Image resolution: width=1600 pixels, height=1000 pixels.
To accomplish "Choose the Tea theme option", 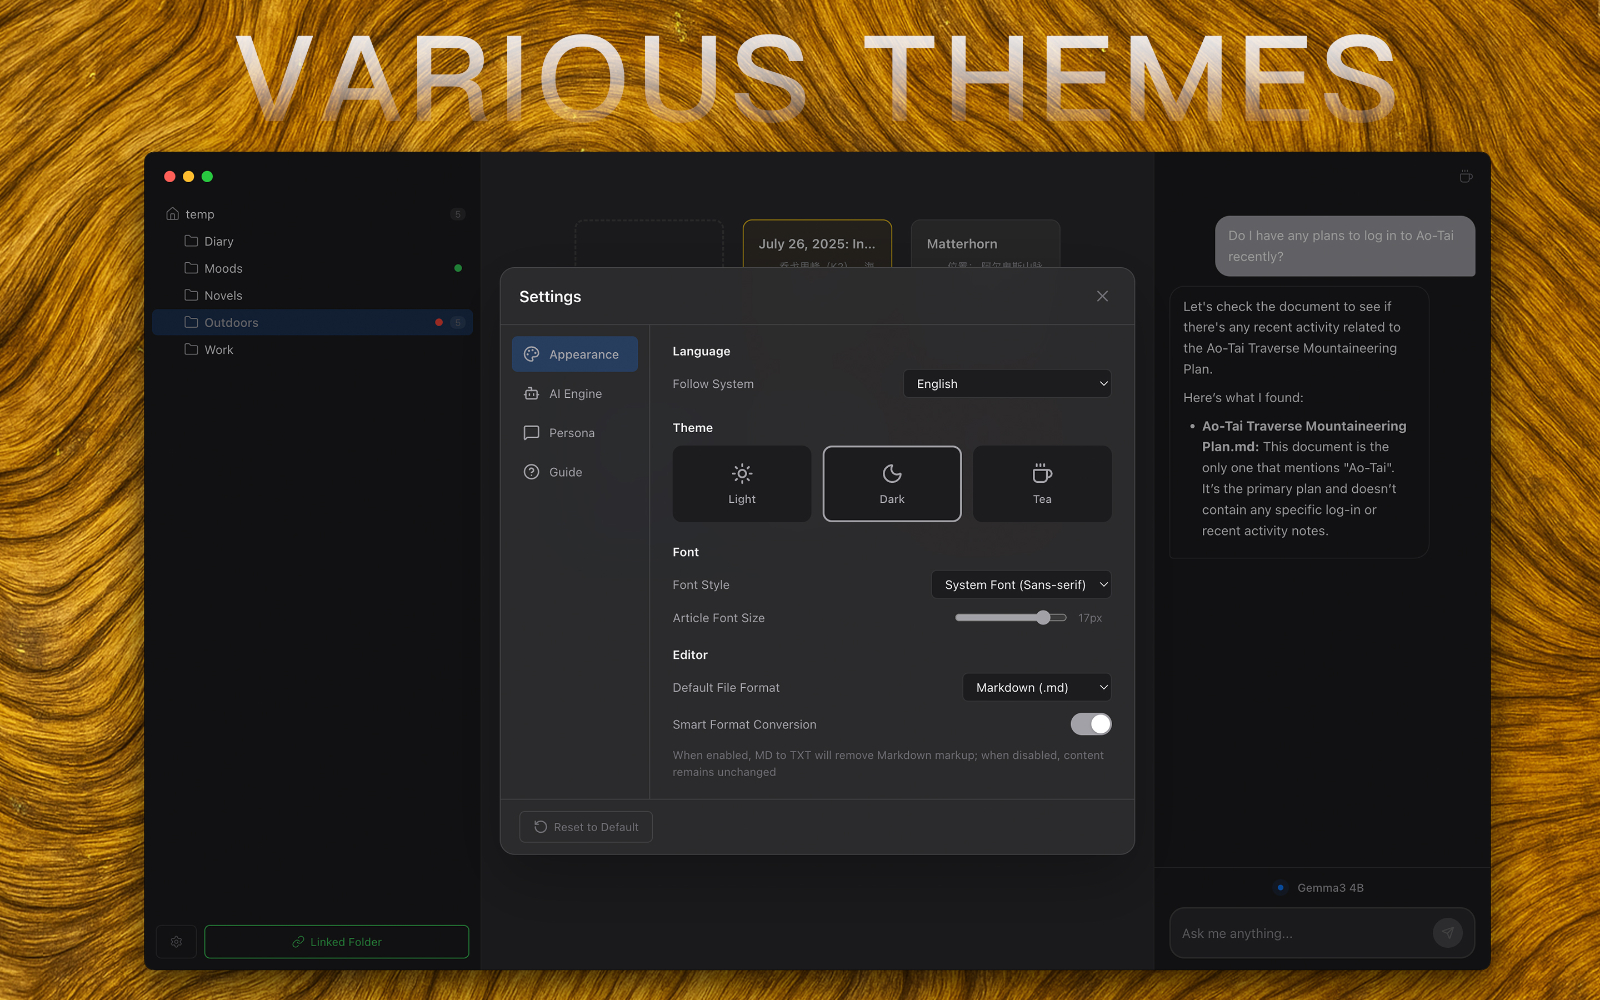I will [x=1042, y=484].
